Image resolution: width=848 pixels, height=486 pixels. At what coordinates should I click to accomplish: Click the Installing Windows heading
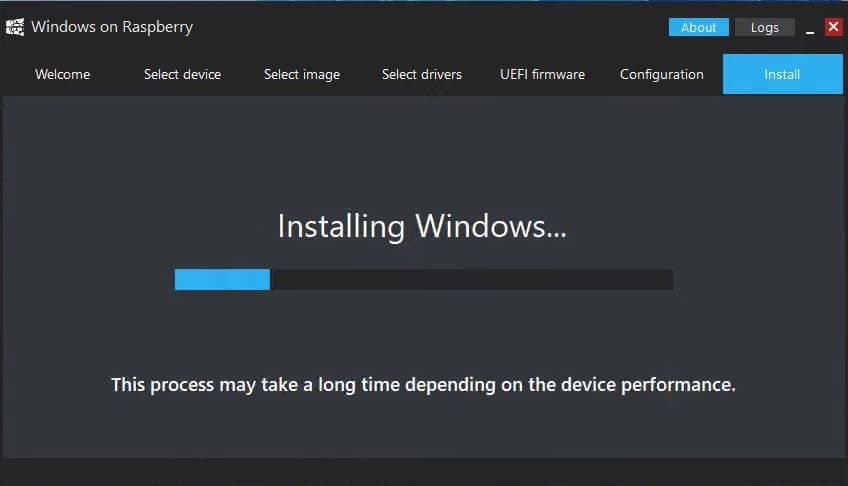click(x=422, y=226)
